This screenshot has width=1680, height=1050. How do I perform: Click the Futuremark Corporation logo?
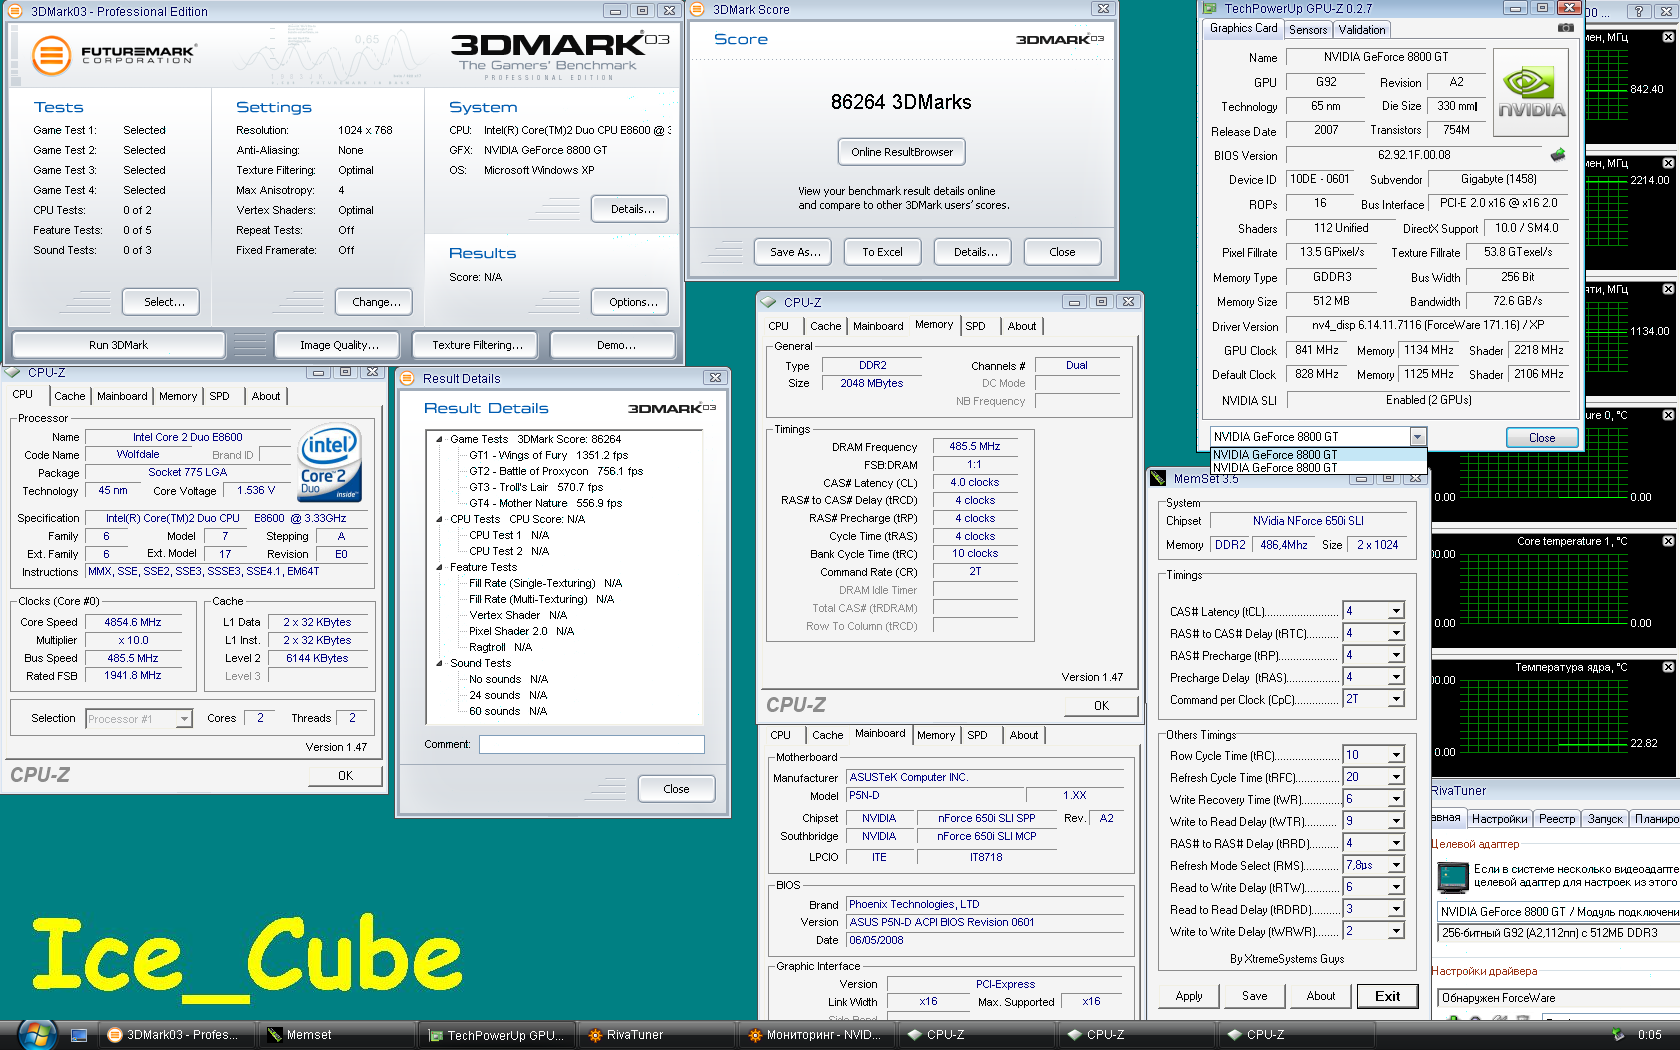[113, 54]
